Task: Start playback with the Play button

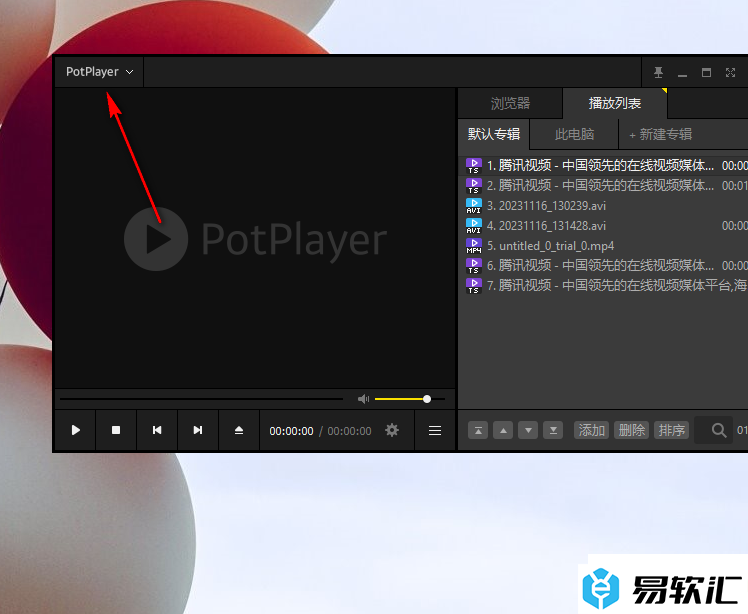Action: pyautogui.click(x=75, y=430)
